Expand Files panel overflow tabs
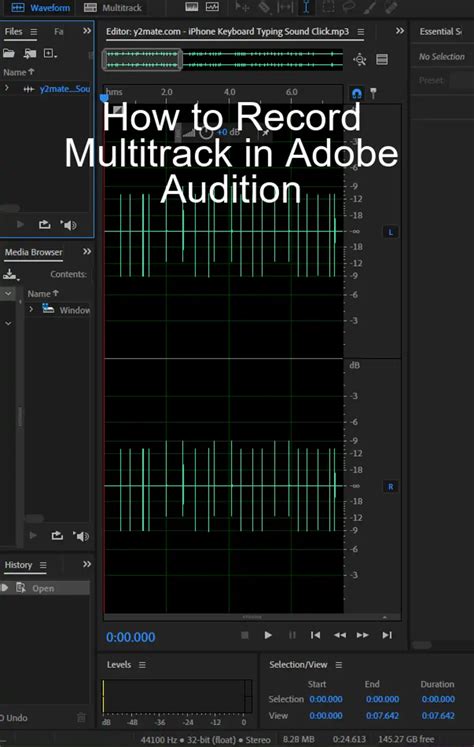Screen dimensions: 474x747 tap(87, 31)
